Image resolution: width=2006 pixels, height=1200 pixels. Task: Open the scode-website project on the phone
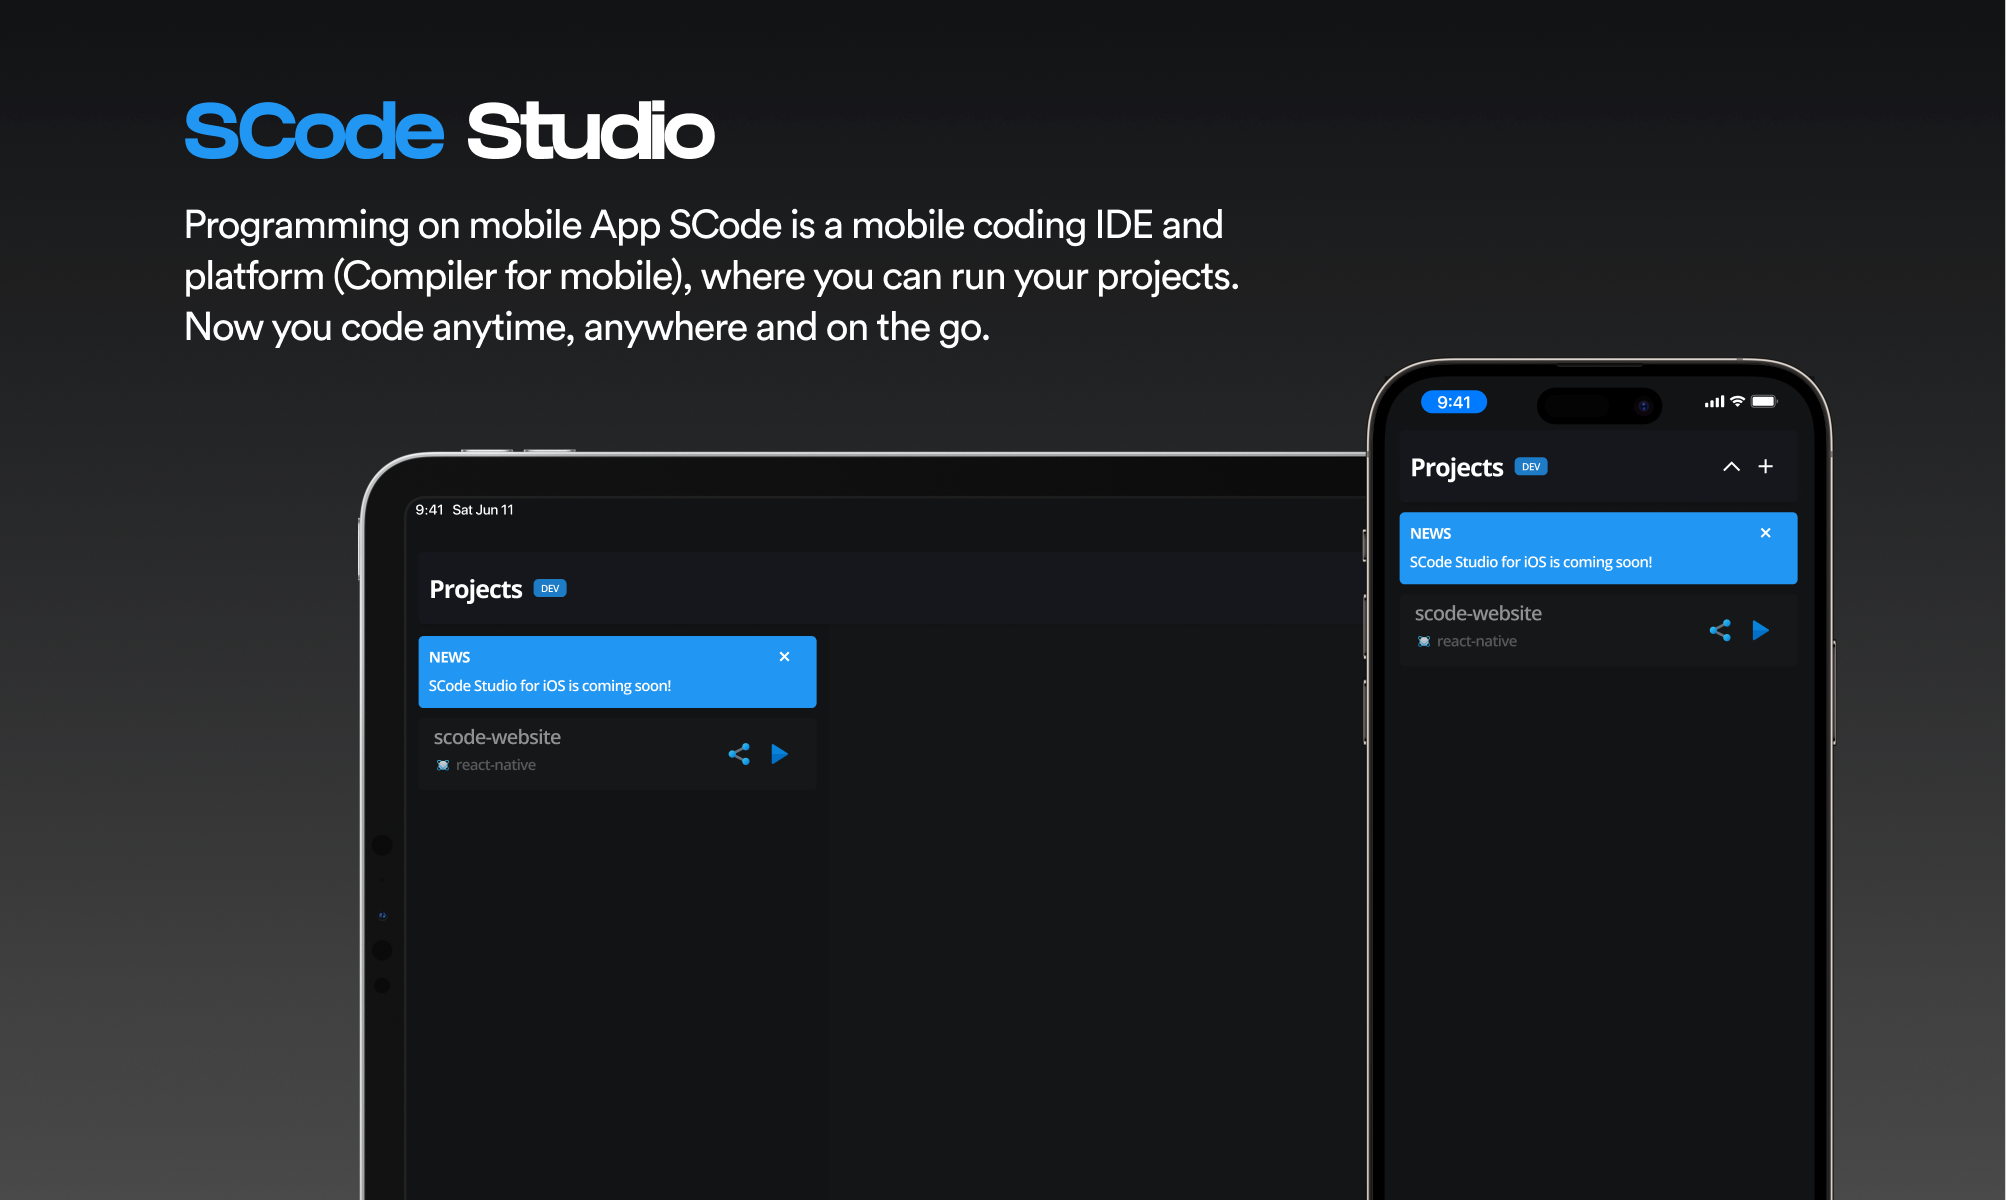pyautogui.click(x=1598, y=630)
